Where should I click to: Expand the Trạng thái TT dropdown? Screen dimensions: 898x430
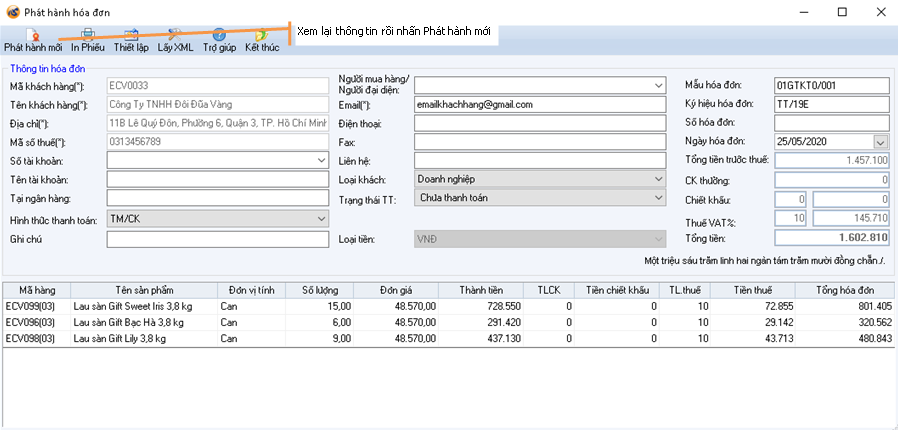(659, 198)
